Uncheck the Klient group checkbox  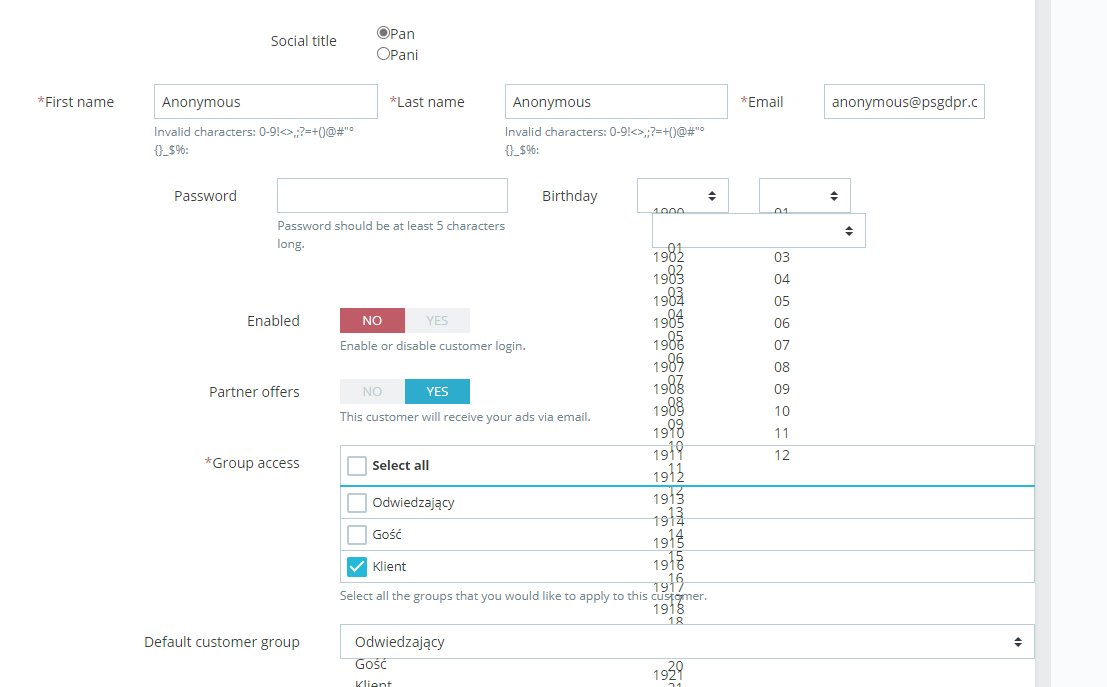(x=357, y=567)
